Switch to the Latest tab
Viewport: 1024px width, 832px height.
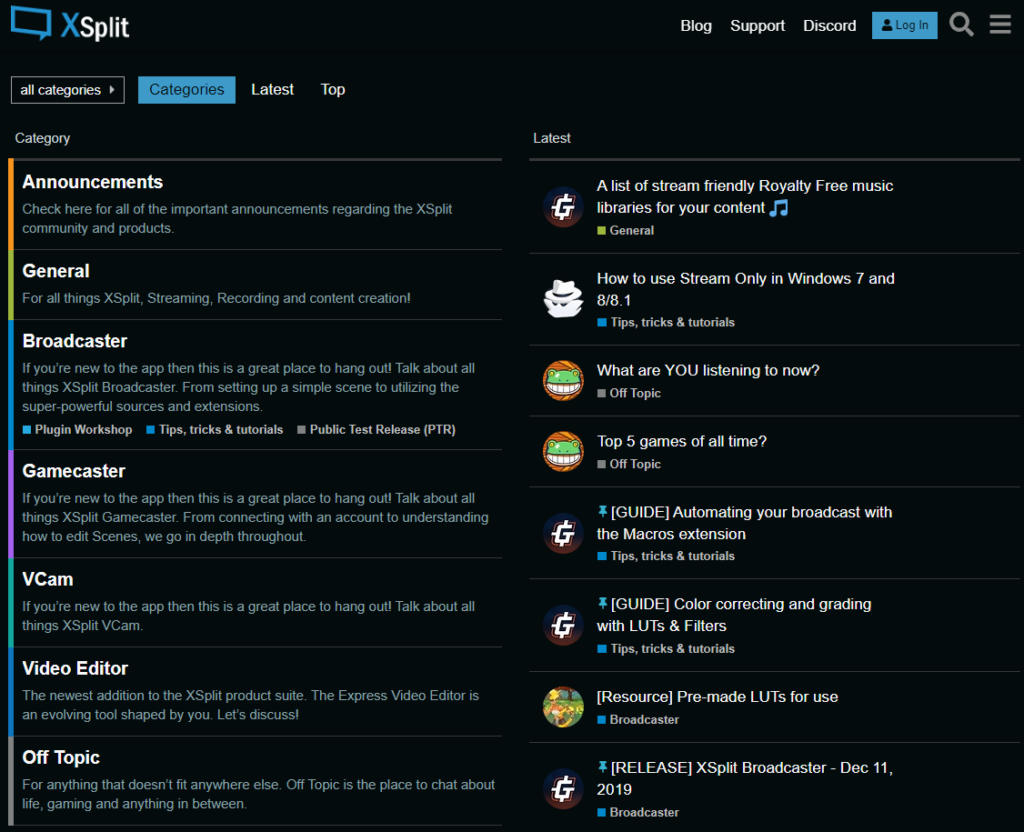click(x=272, y=89)
